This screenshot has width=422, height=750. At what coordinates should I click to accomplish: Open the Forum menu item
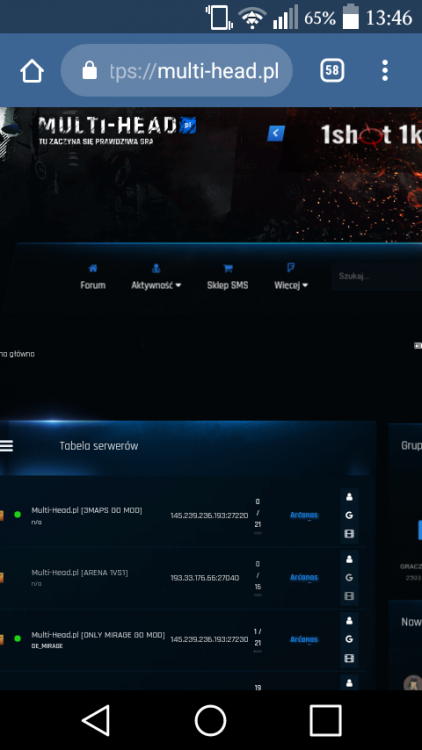(93, 277)
